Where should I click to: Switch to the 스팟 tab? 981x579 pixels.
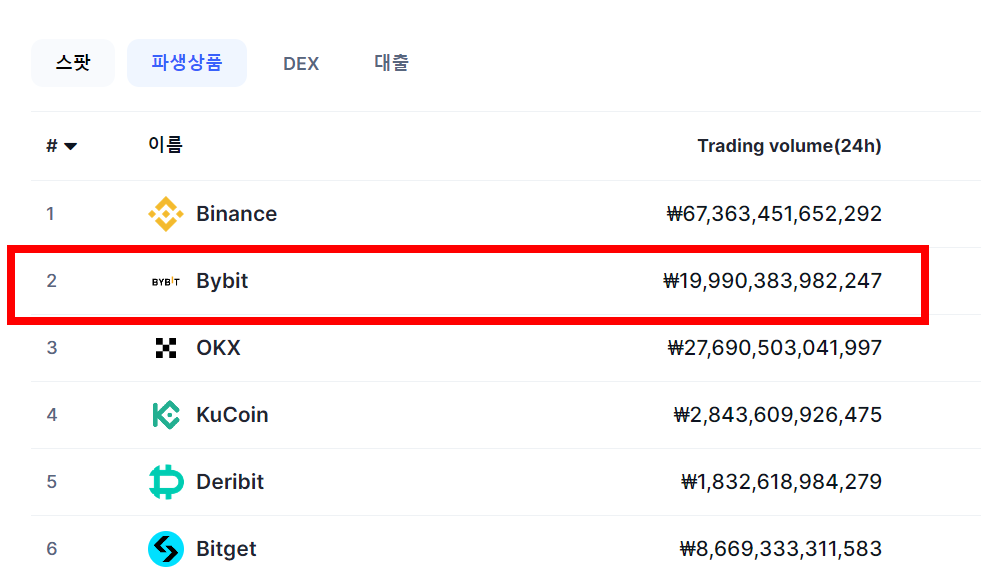pyautogui.click(x=73, y=63)
